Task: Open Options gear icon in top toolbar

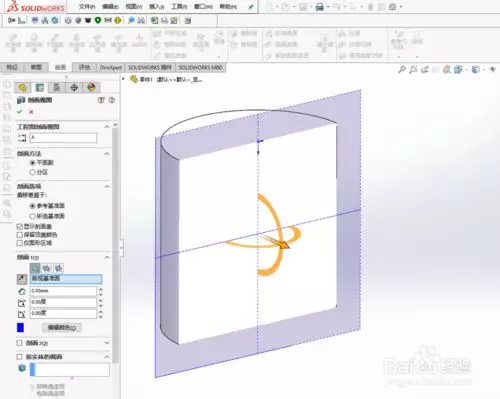Action: [393, 7]
